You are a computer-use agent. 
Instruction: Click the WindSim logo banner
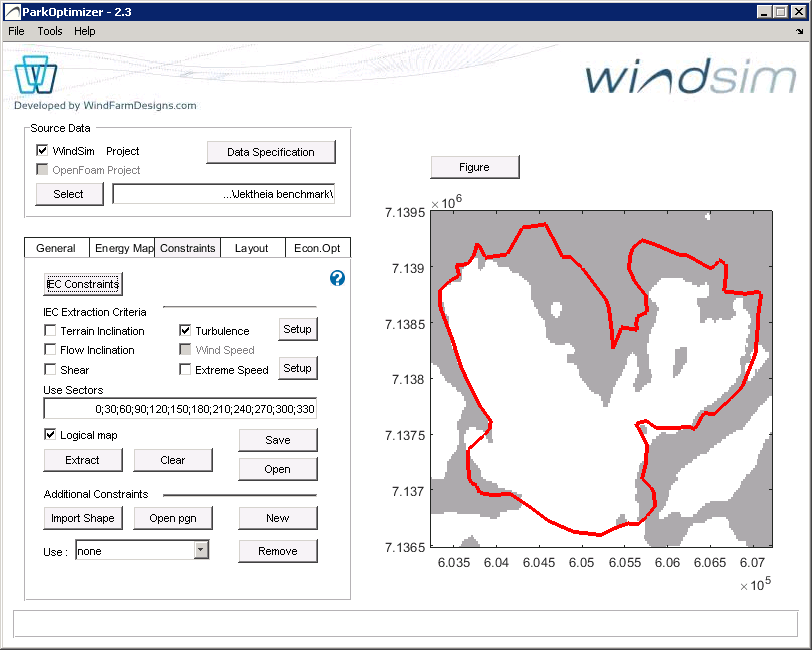(690, 77)
